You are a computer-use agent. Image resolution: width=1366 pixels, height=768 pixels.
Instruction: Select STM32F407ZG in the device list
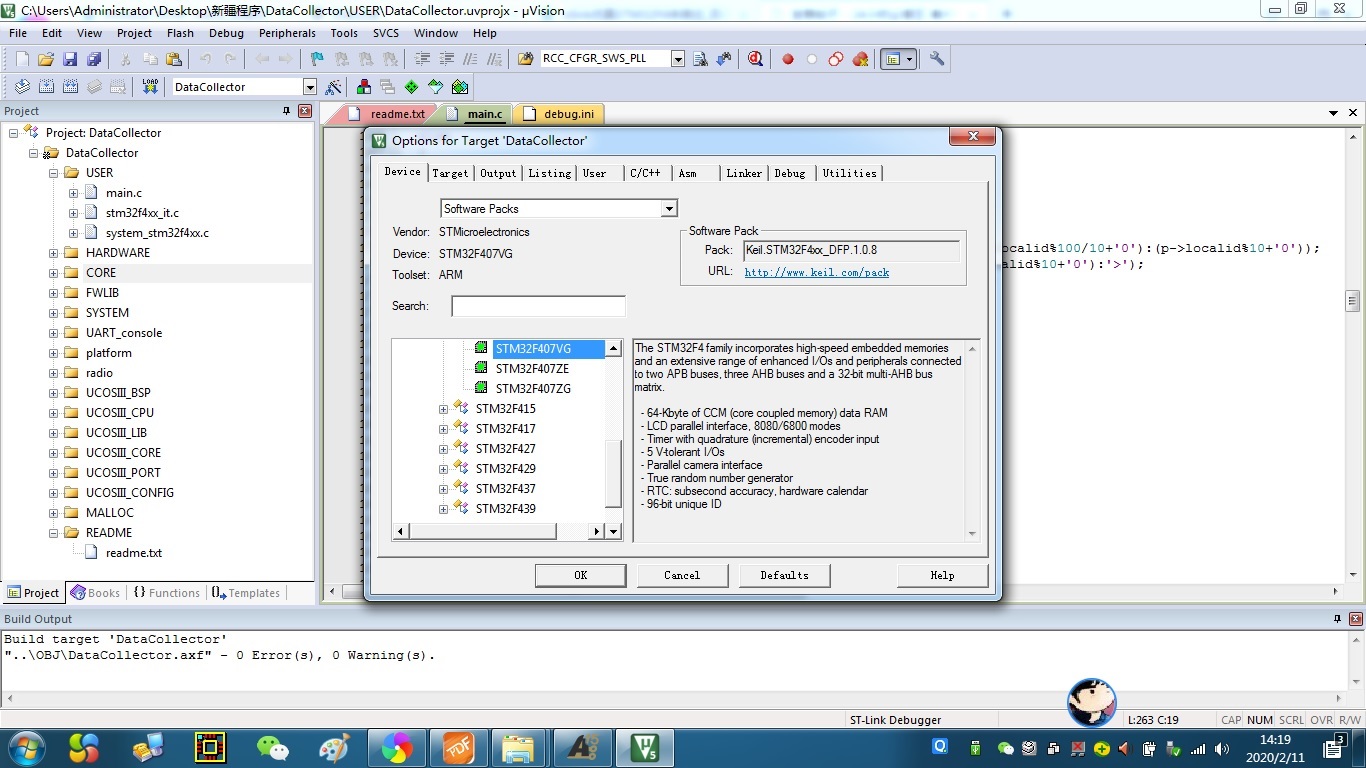(533, 389)
